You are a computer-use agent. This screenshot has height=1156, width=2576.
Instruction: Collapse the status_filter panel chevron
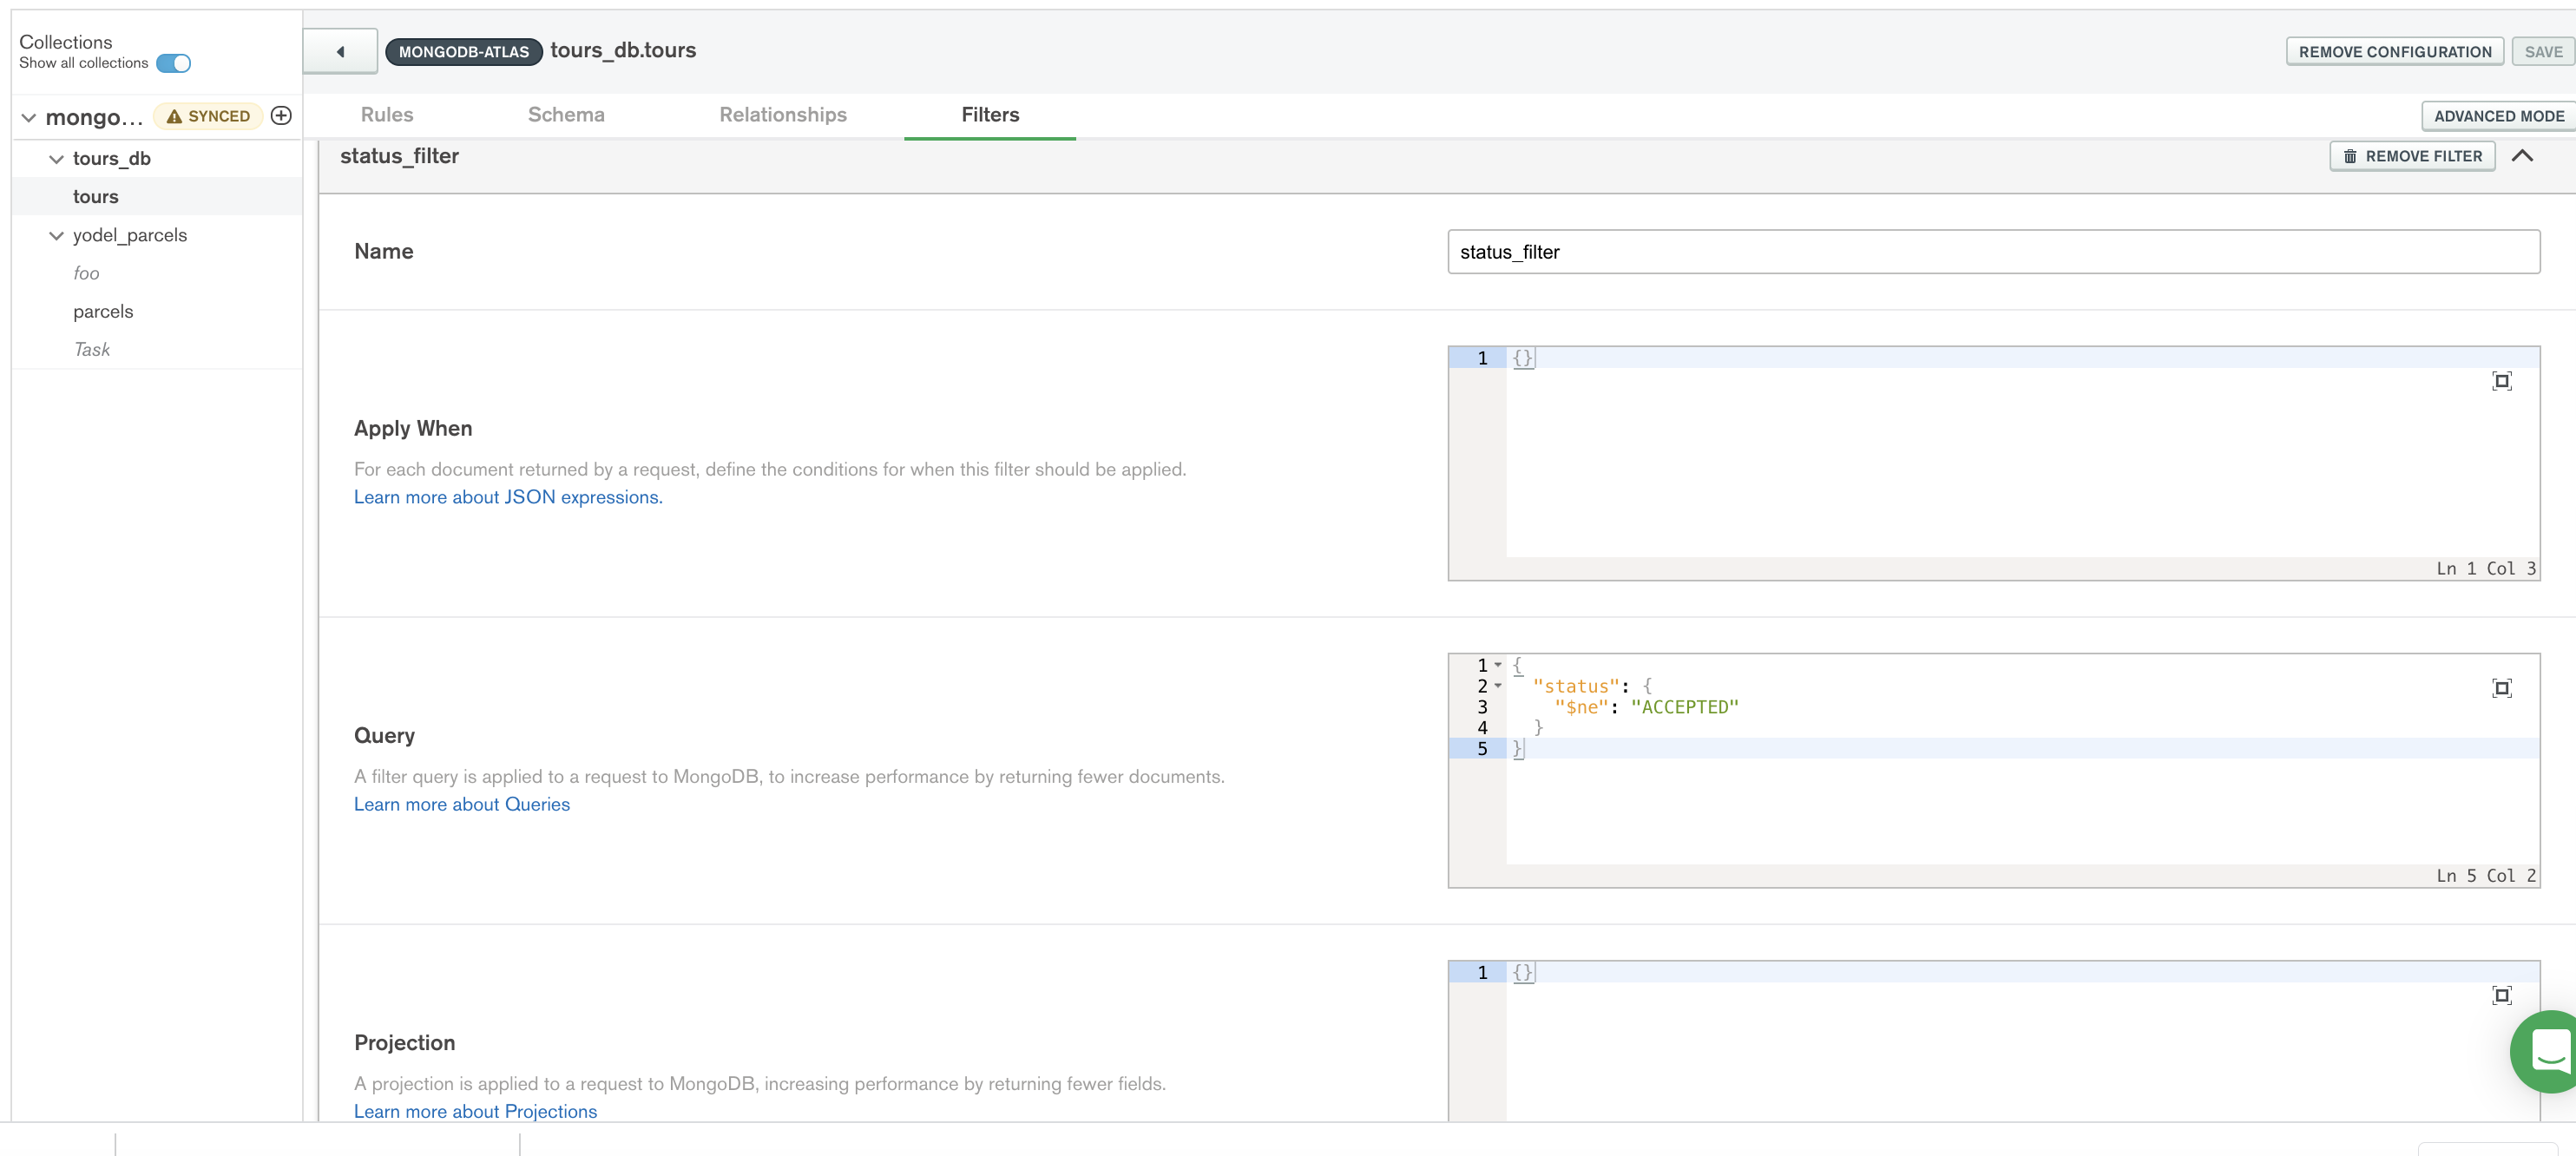click(x=2522, y=156)
